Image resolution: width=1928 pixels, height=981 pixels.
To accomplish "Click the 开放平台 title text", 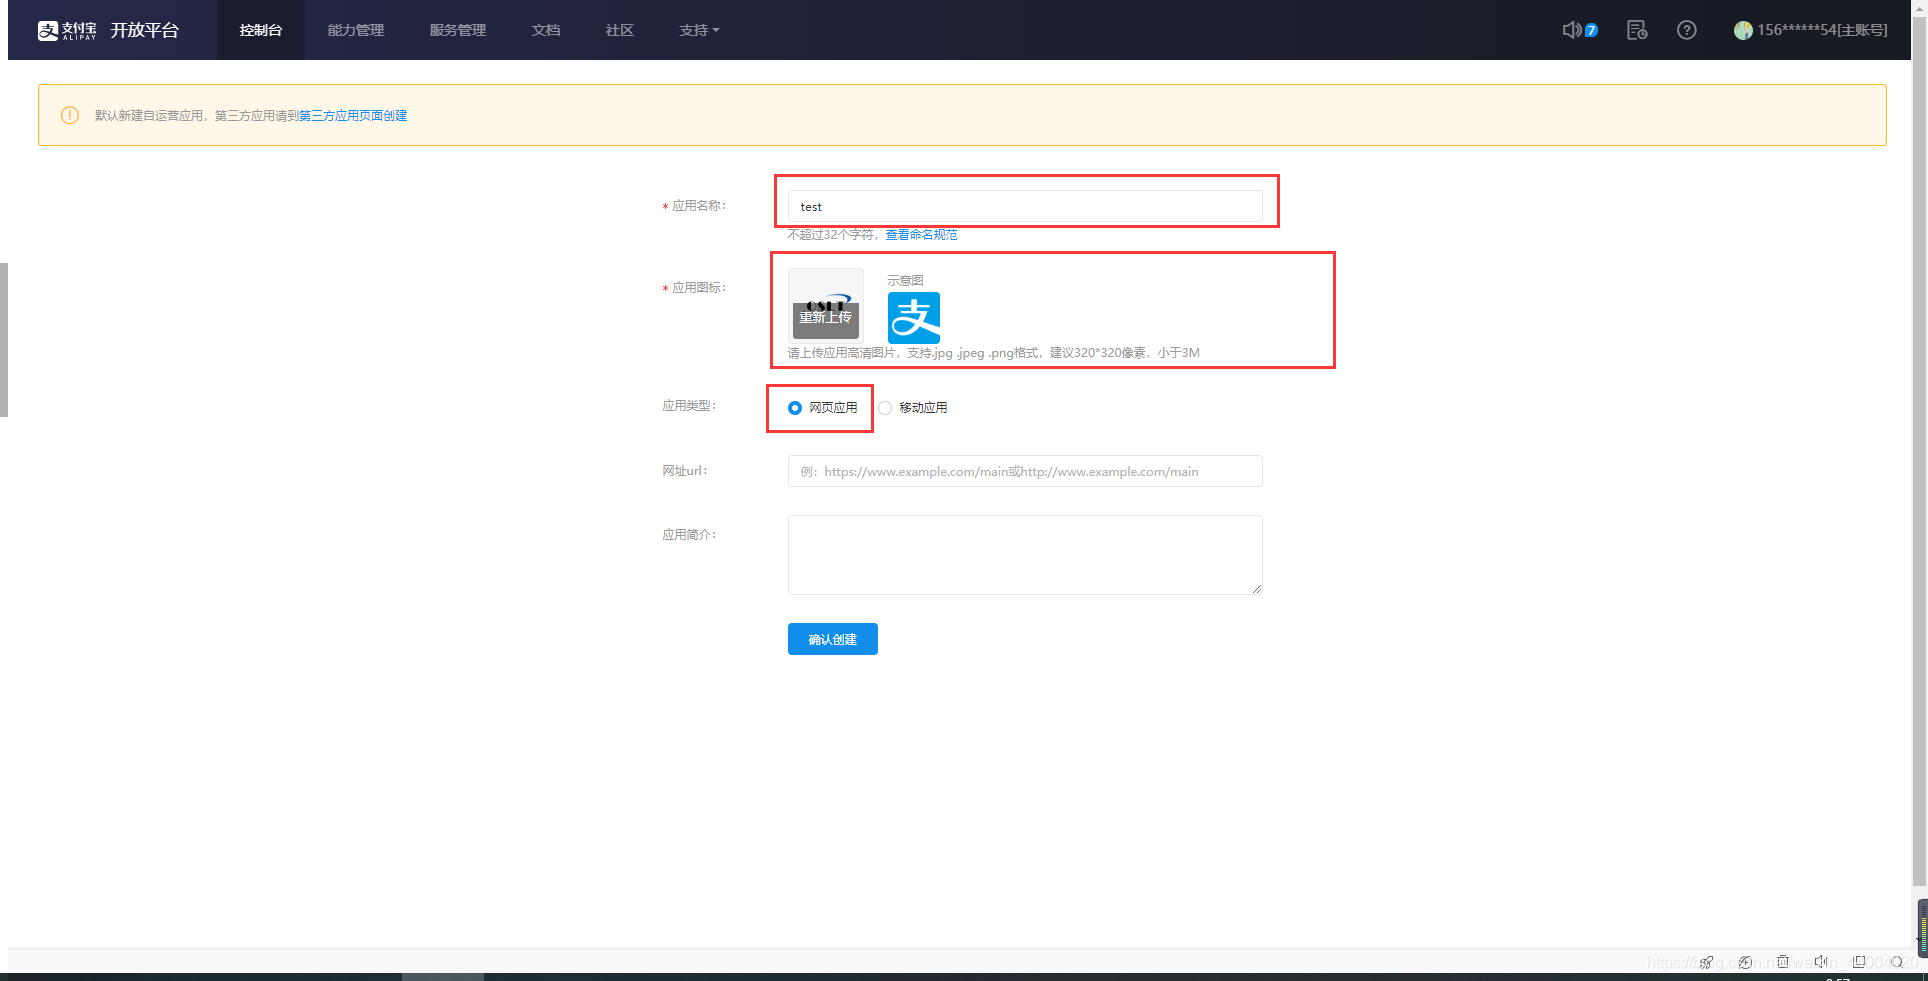I will pyautogui.click(x=145, y=30).
